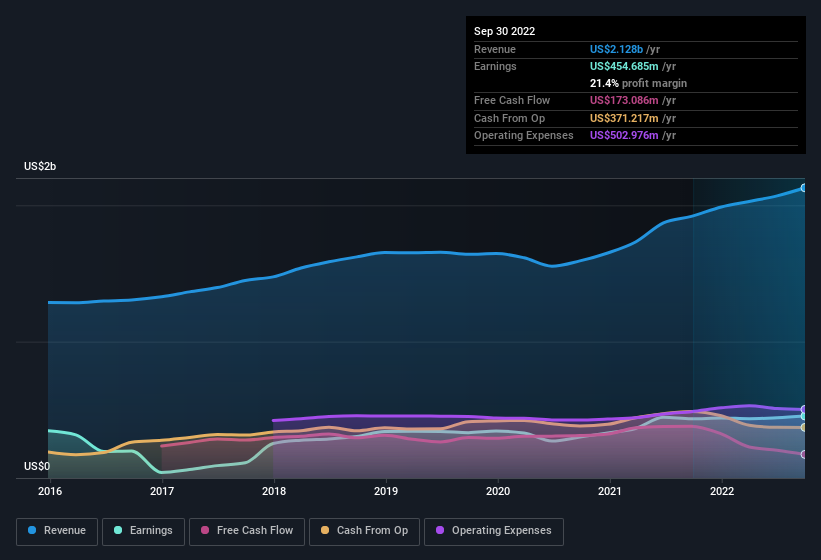Click the 2016 x-axis label
Image resolution: width=821 pixels, height=560 pixels.
point(50,491)
